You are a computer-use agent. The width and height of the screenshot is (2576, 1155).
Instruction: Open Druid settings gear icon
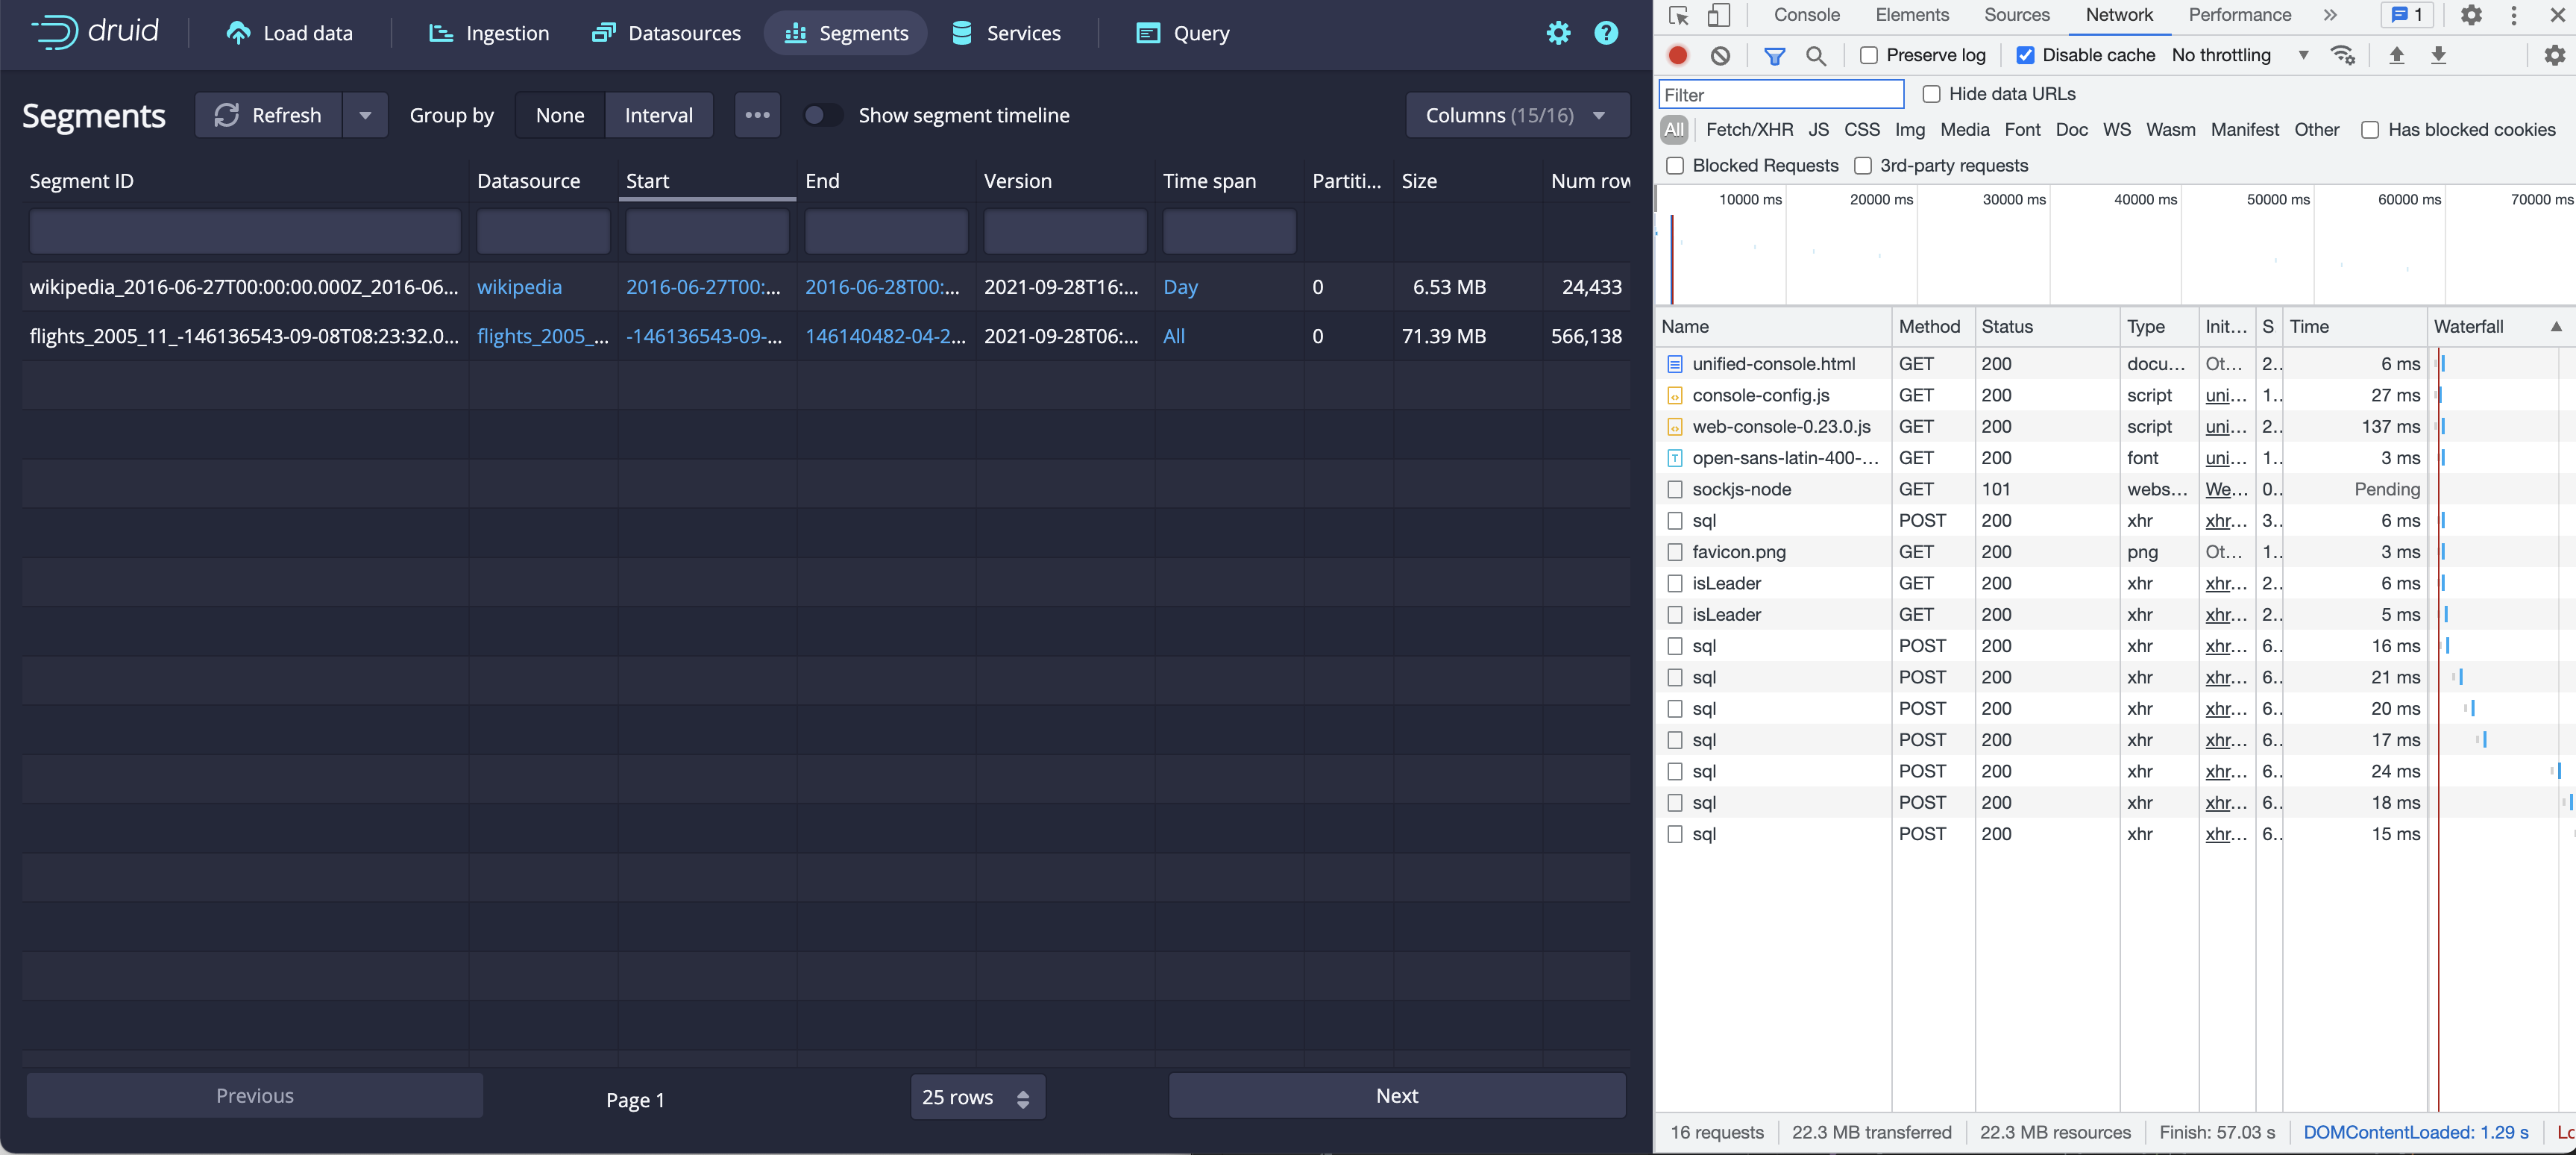1557,33
